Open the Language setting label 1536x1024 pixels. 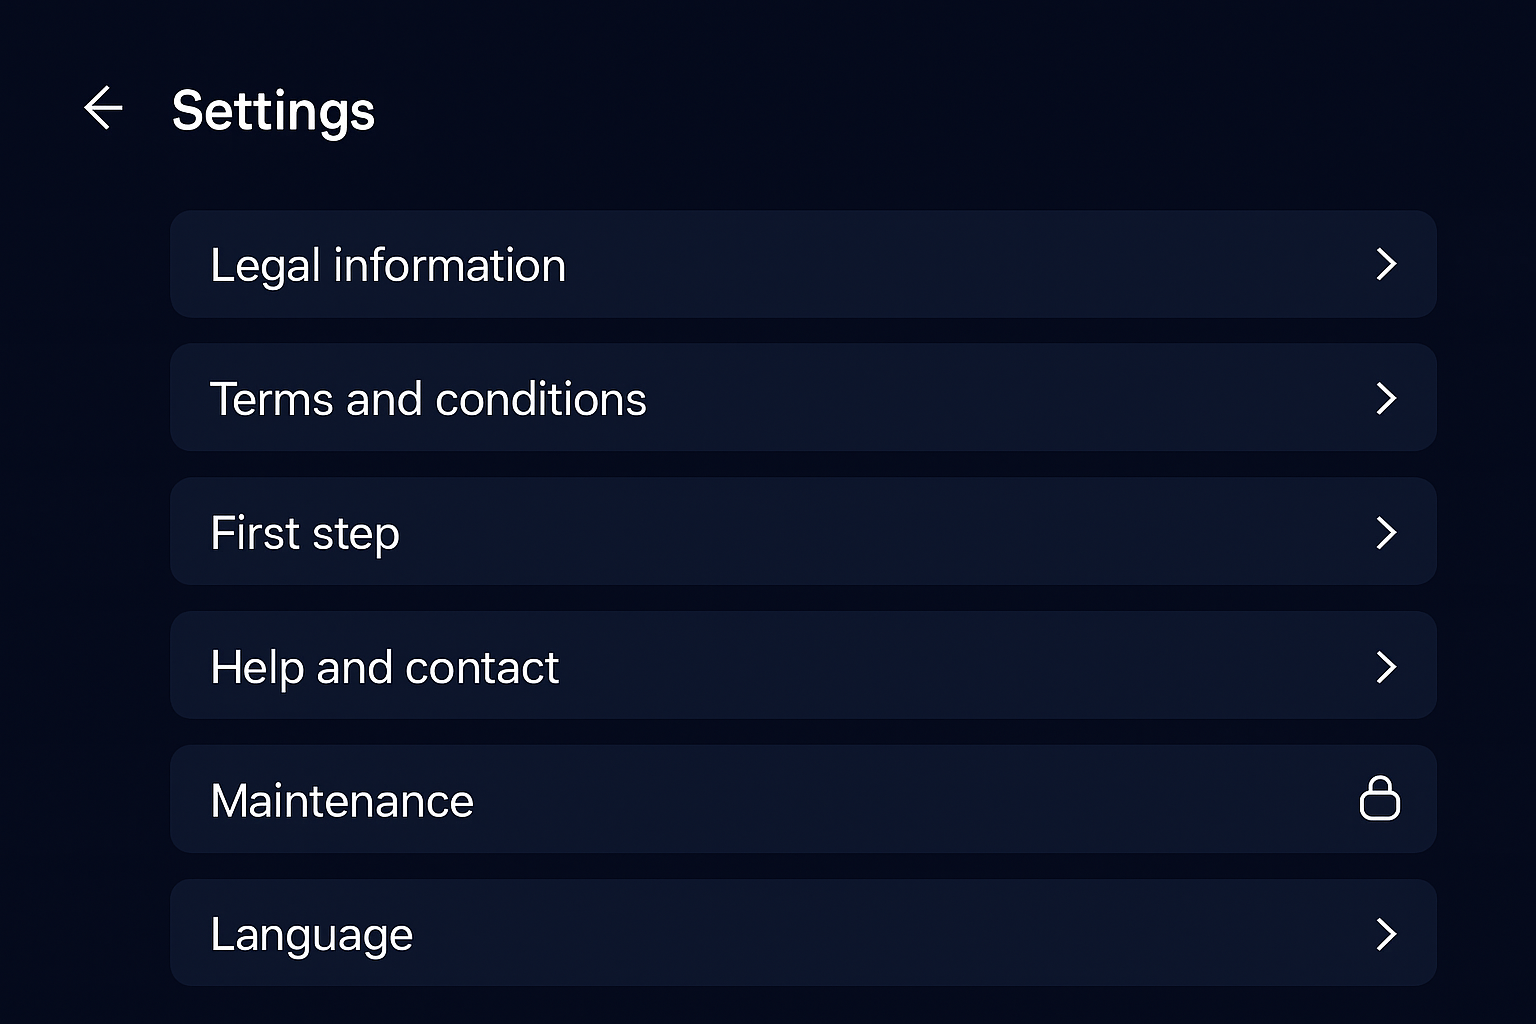[311, 935]
